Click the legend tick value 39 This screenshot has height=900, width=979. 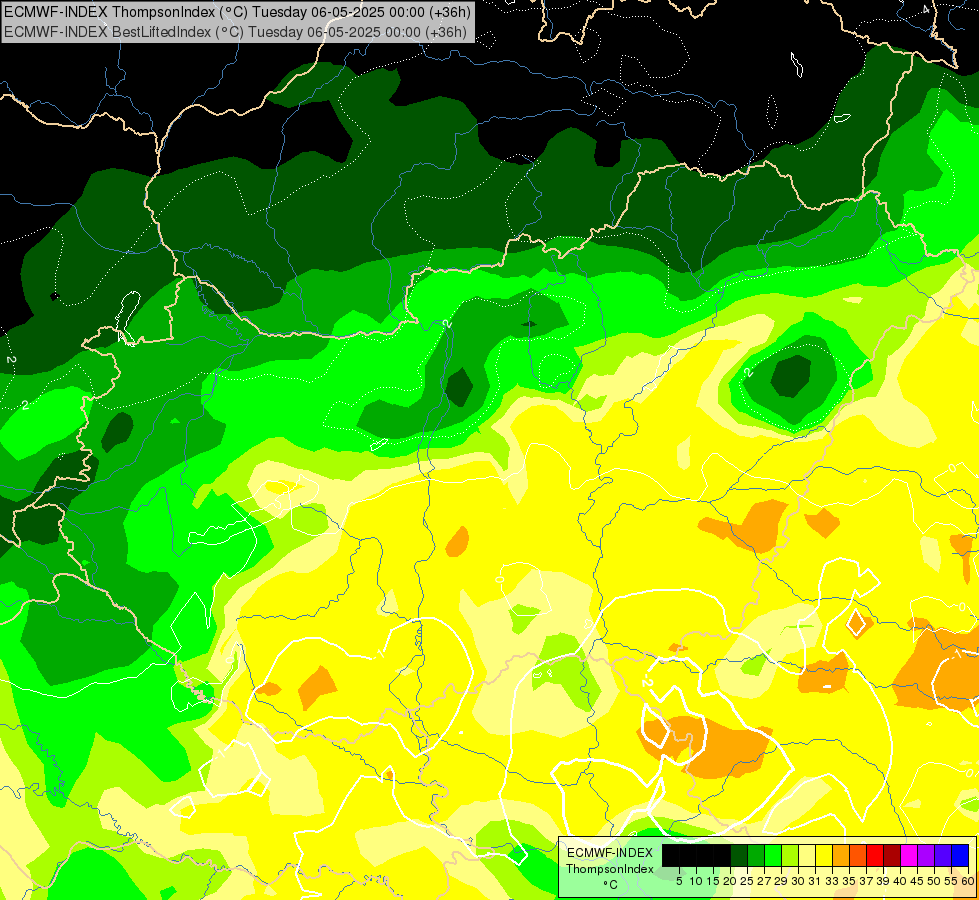click(x=883, y=881)
